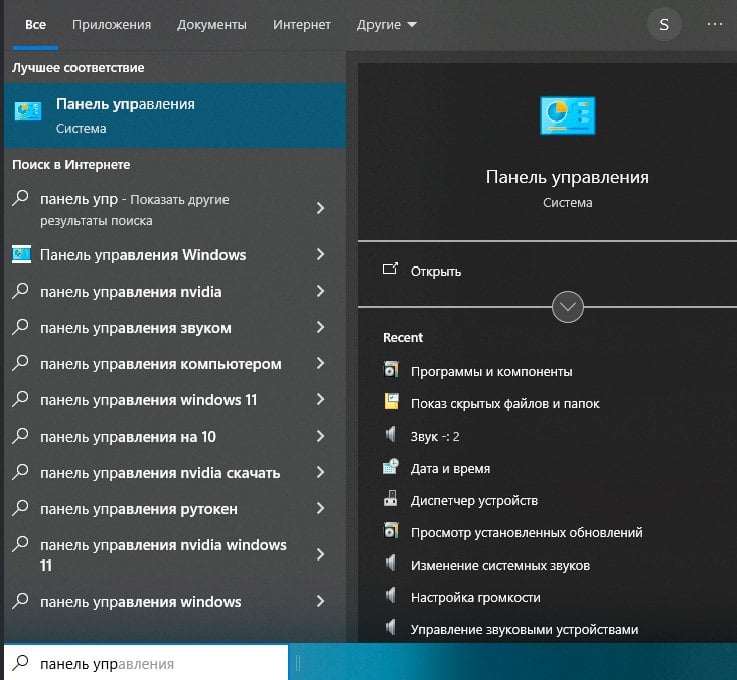
Task: Open recent item Управление звуковыми устройствами
Action: 525,629
